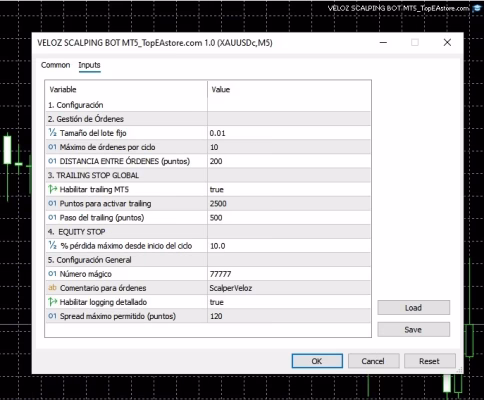Toggle Habilitar logging detallado value true
This screenshot has height=400, width=484.
pos(289,302)
